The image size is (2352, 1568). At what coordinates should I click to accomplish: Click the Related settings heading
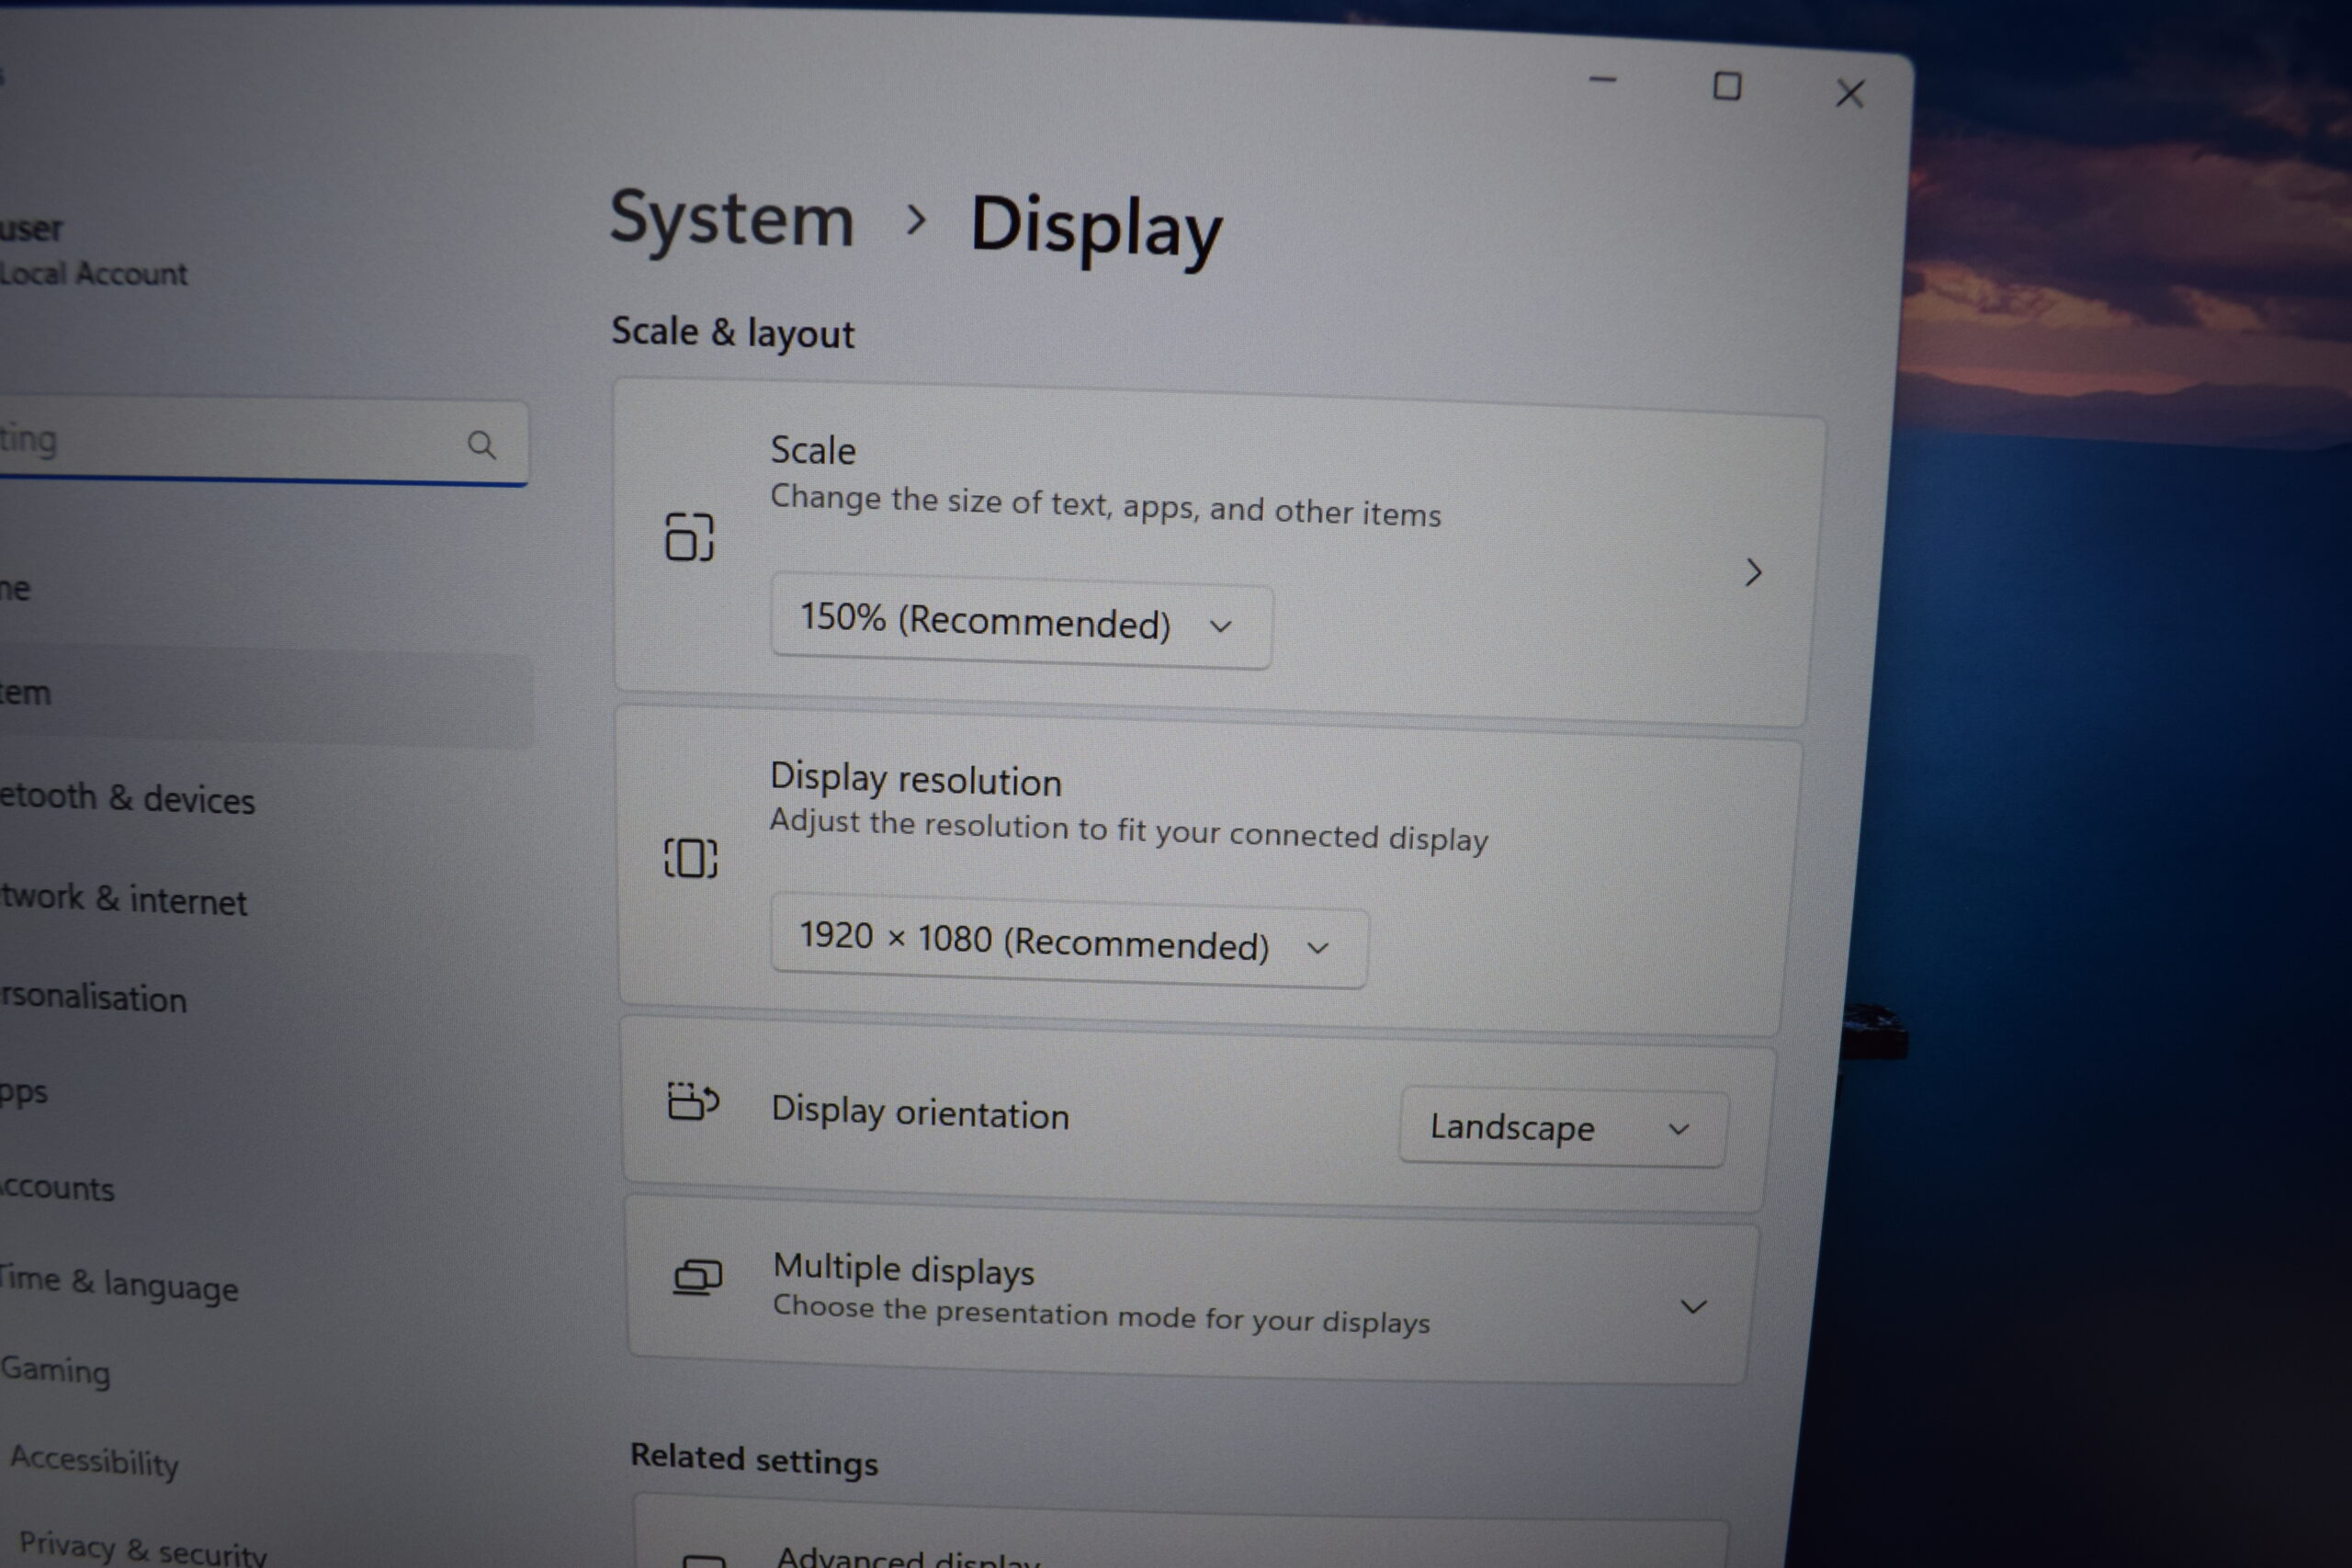pos(754,1459)
